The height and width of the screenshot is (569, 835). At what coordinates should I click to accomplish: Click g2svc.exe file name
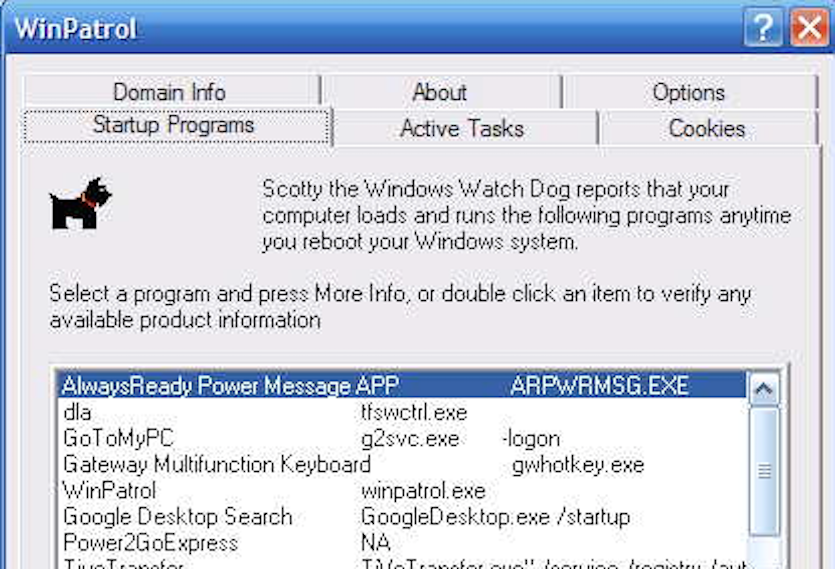tap(410, 438)
